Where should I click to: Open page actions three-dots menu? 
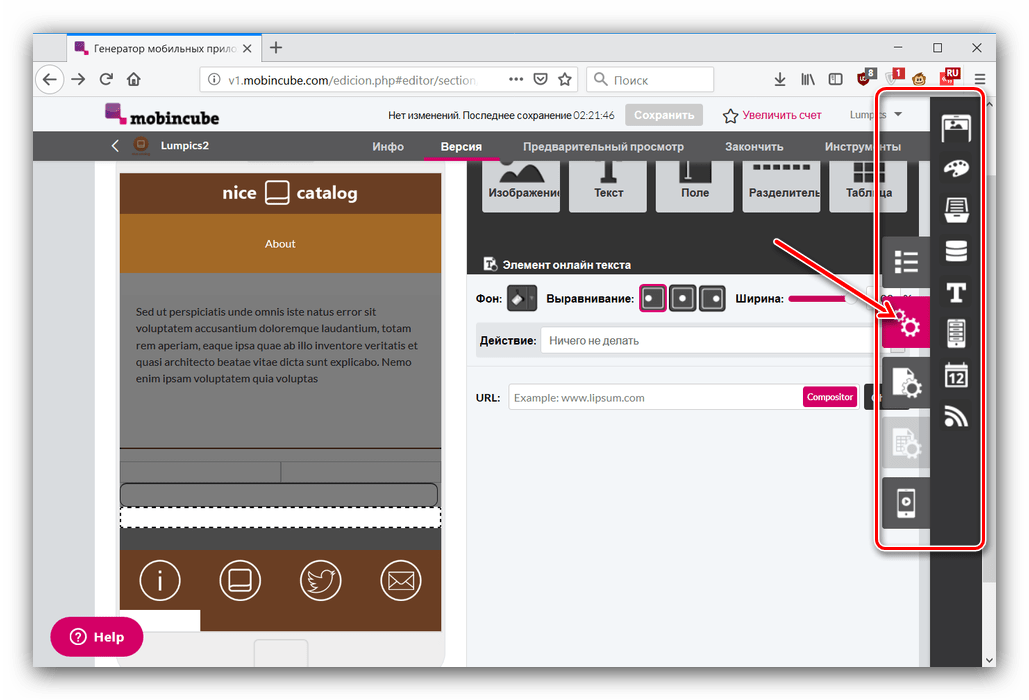point(516,79)
